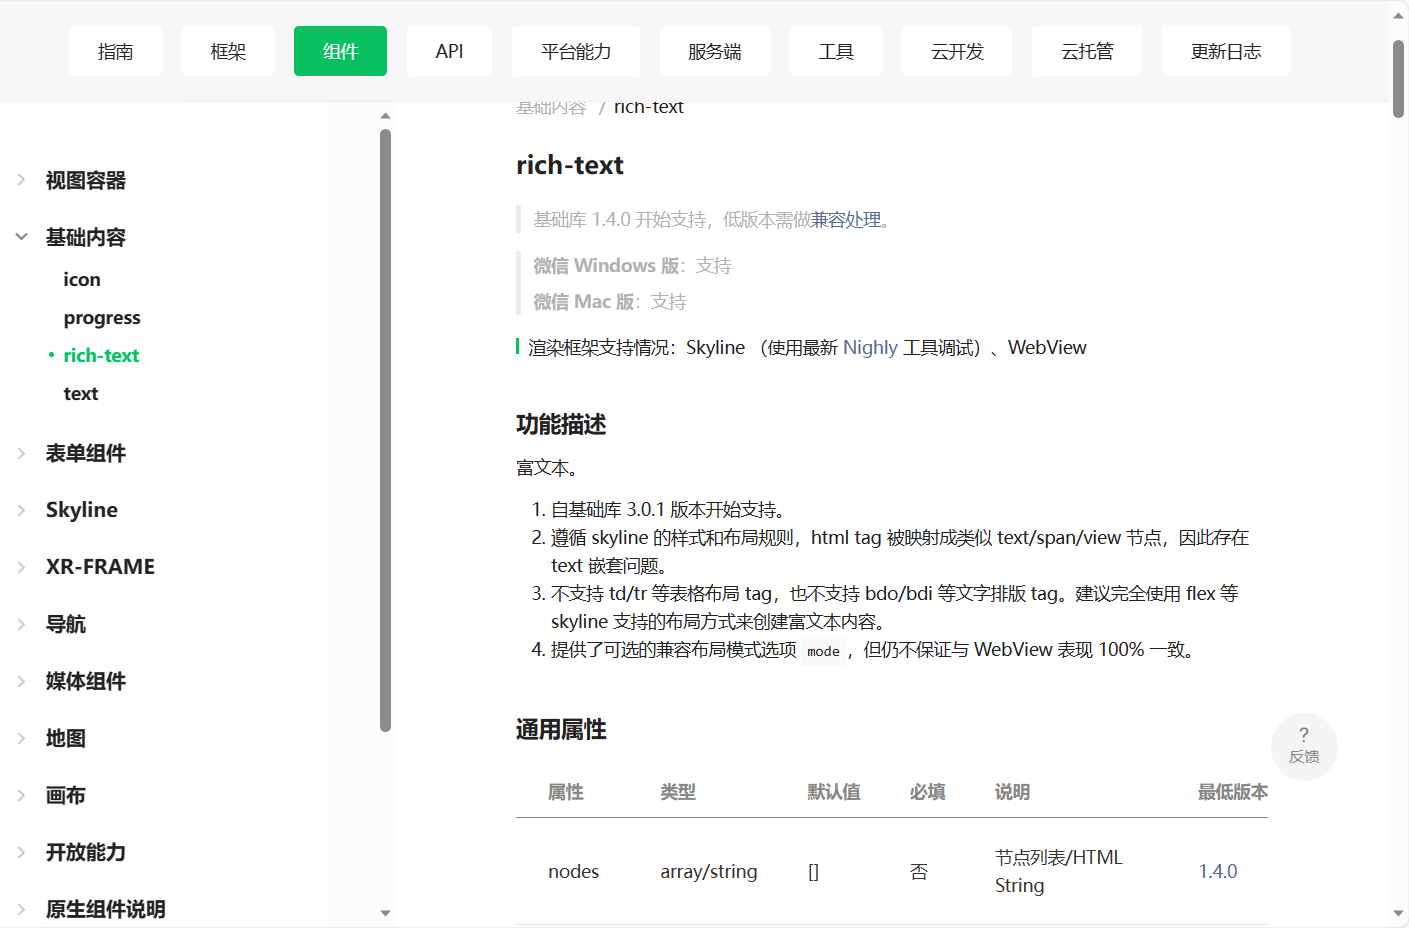Expand the 表单组件 section chevron
This screenshot has height=928, width=1409.
click(21, 453)
